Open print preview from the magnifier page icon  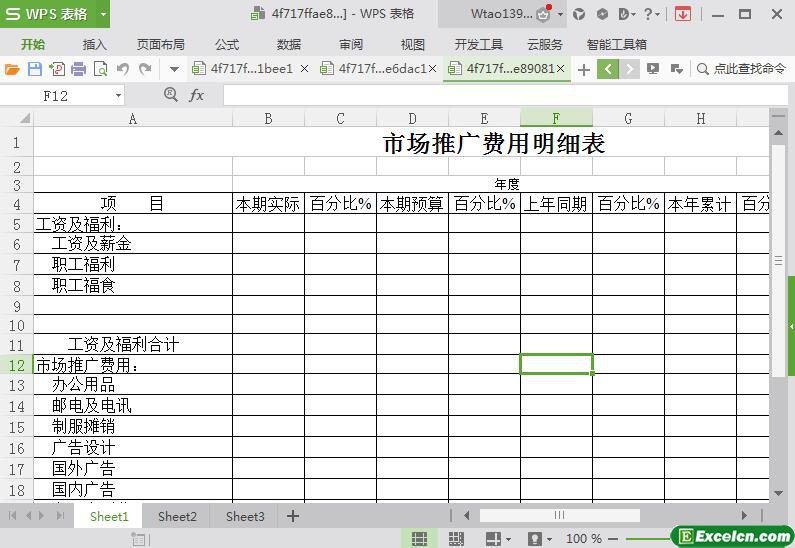tap(100, 69)
